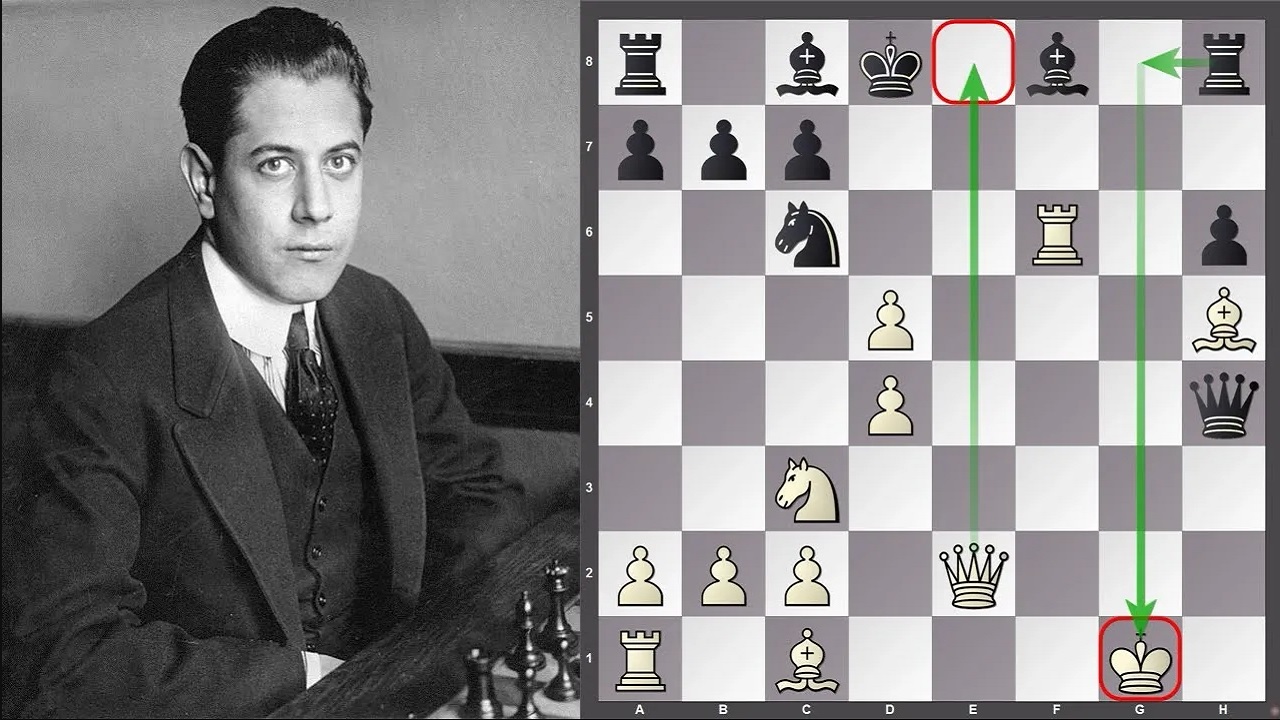Select the white bishop on h5
Image resolution: width=1280 pixels, height=720 pixels.
click(x=1225, y=317)
